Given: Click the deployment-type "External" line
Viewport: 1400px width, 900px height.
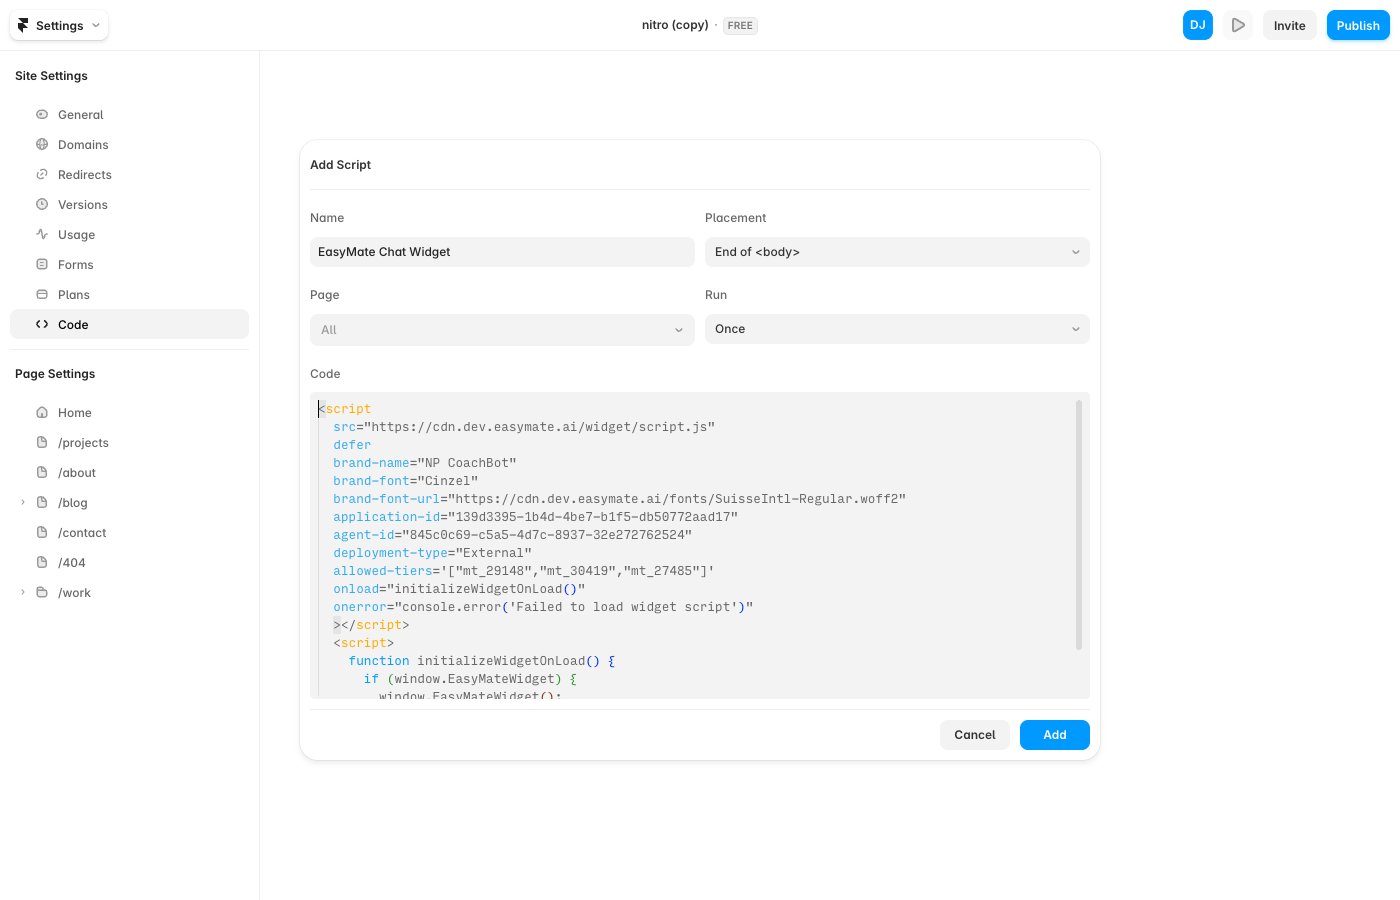Looking at the screenshot, I should 433,553.
